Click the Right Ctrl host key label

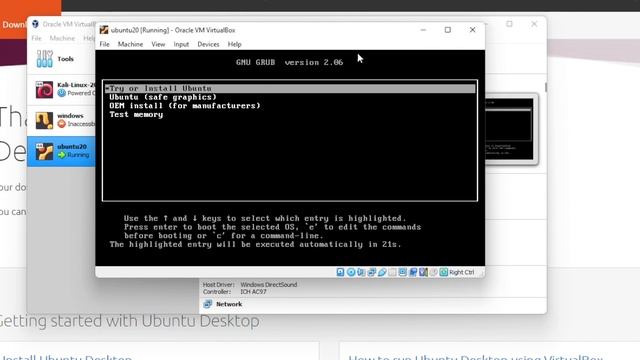(462, 272)
